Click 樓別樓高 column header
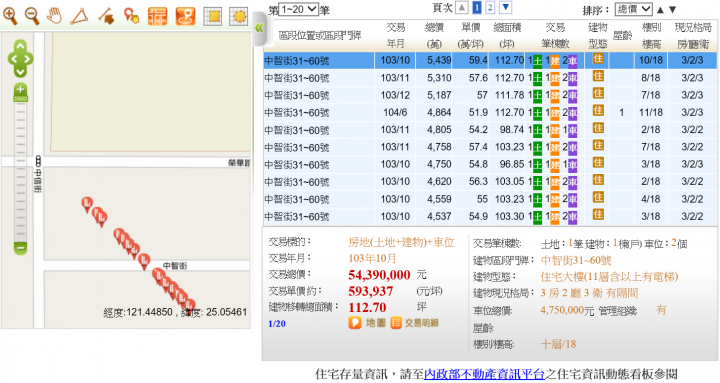This screenshot has height=383, width=720. coord(651,36)
